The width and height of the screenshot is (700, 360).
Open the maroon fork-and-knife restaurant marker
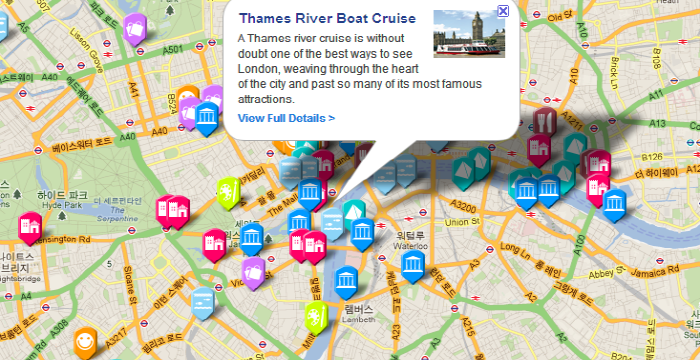click(545, 121)
